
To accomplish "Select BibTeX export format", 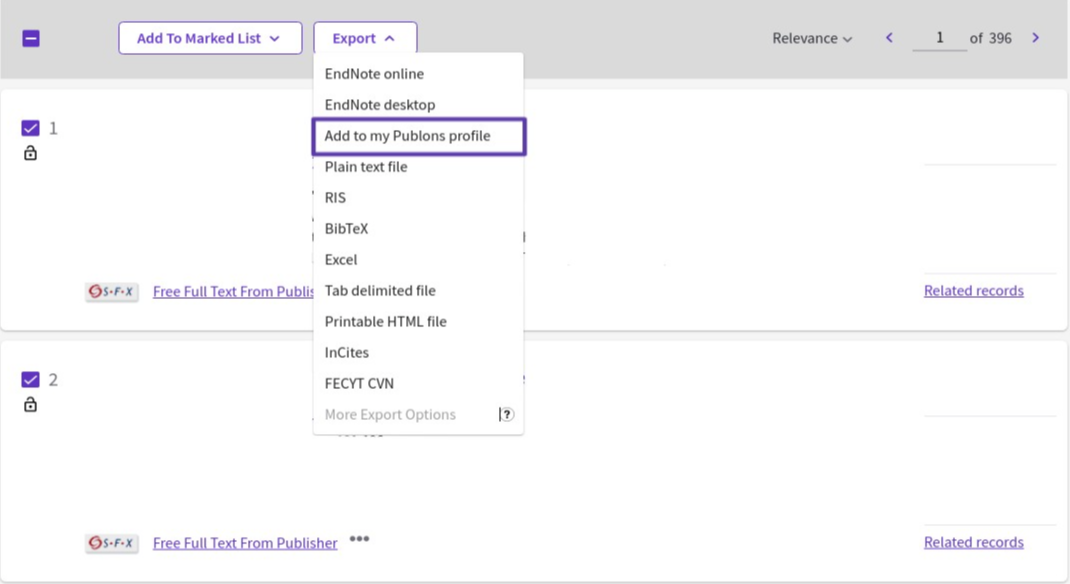I will point(418,229).
